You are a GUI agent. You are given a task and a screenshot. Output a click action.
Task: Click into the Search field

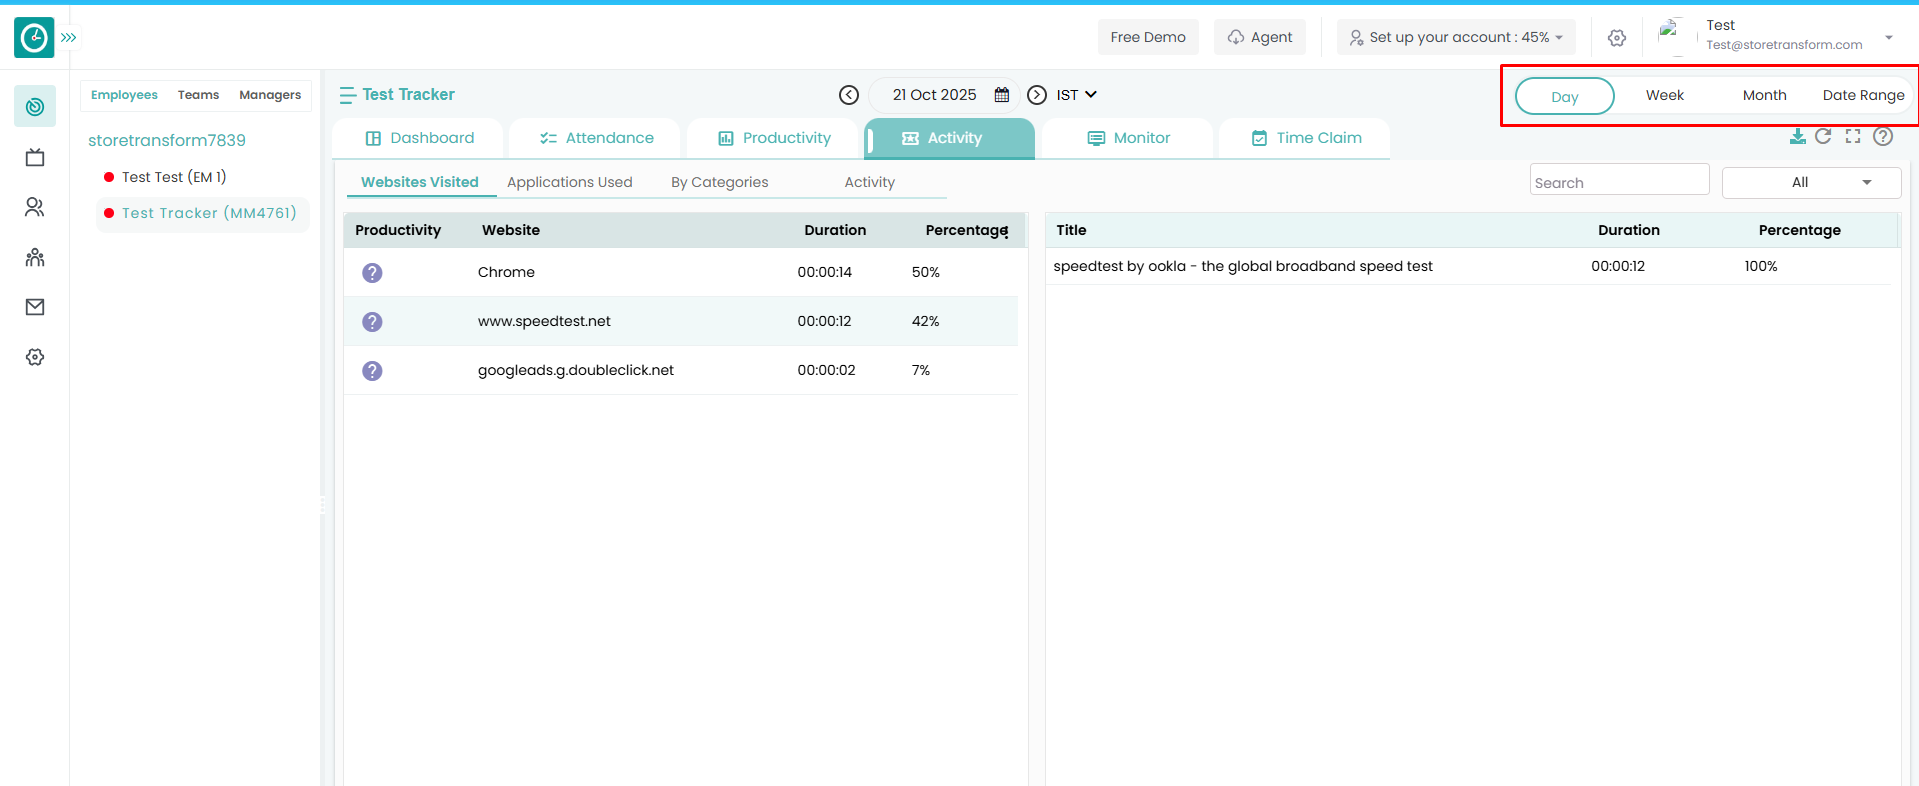tap(1619, 182)
